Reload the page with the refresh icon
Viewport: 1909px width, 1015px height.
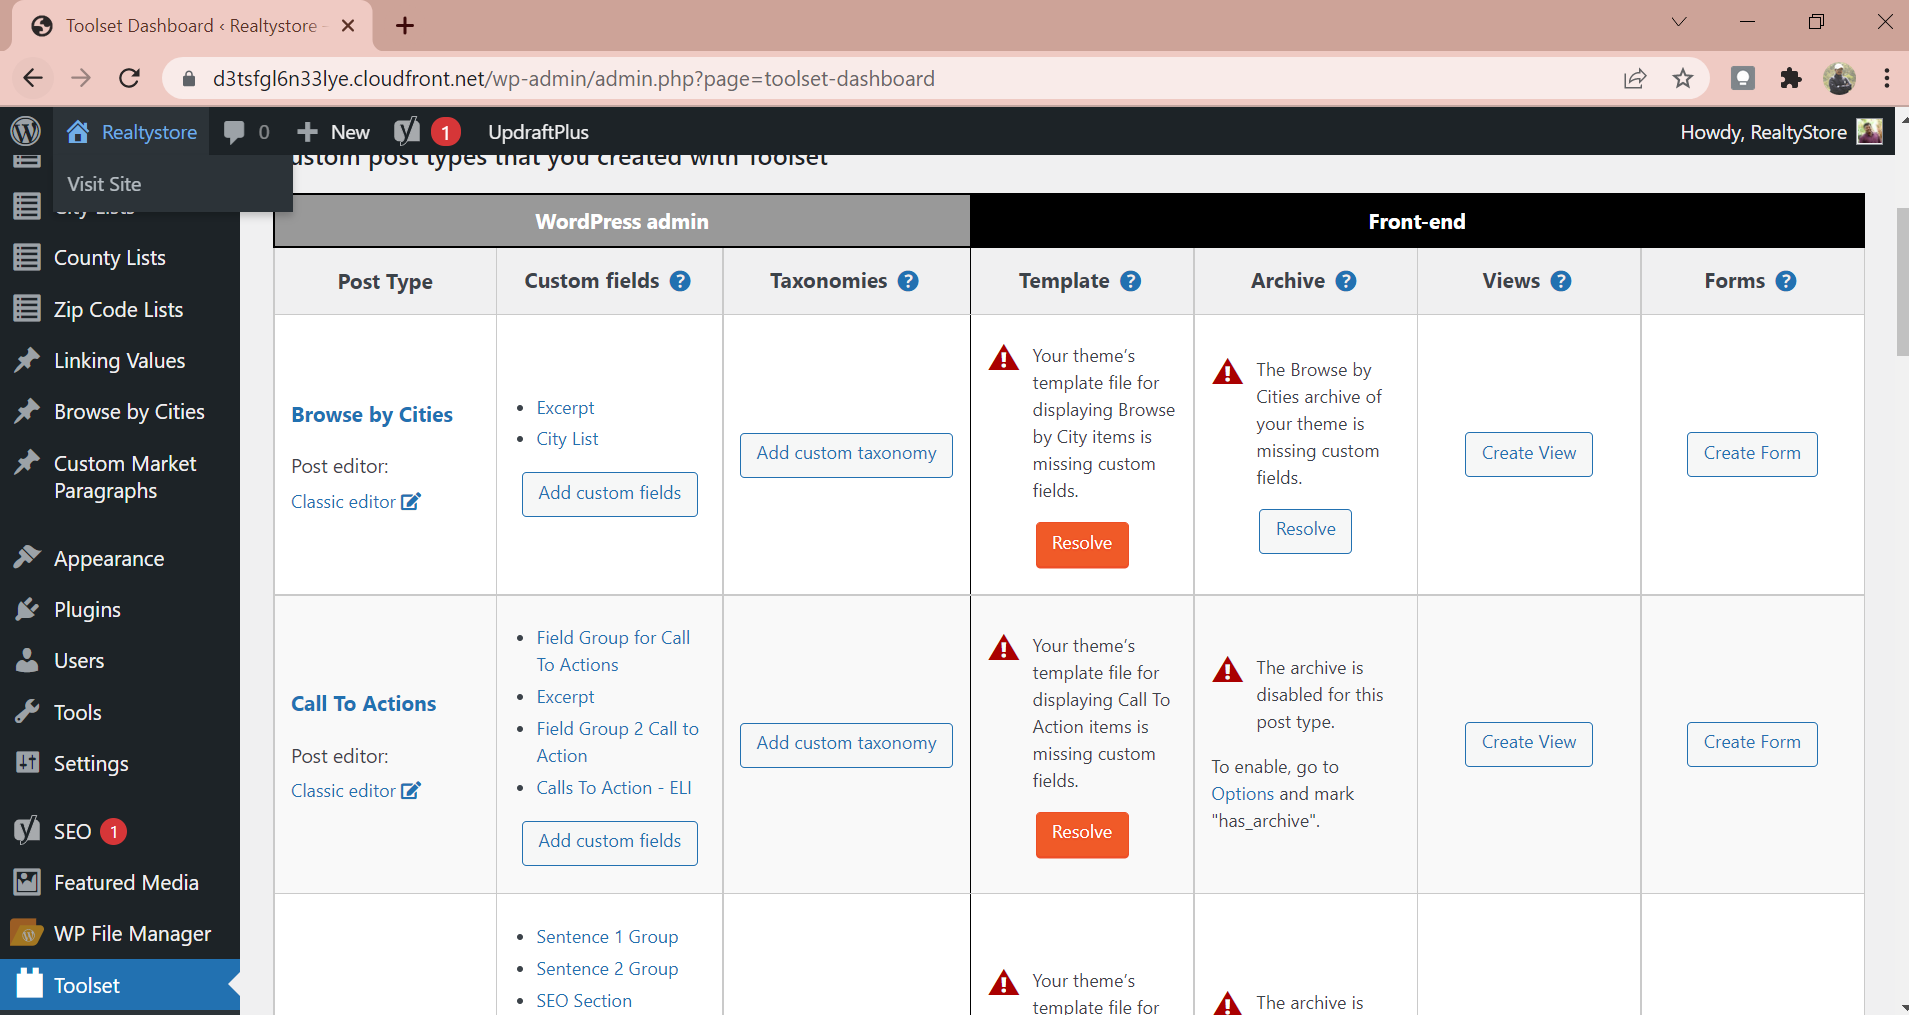coord(130,79)
